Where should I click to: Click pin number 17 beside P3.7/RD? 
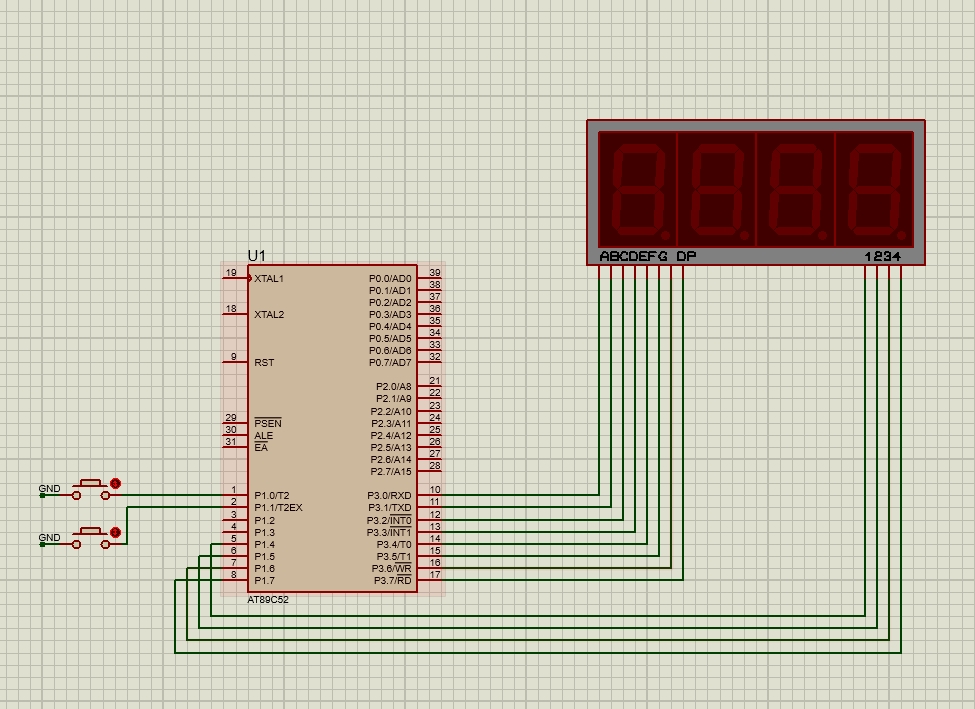pyautogui.click(x=435, y=574)
